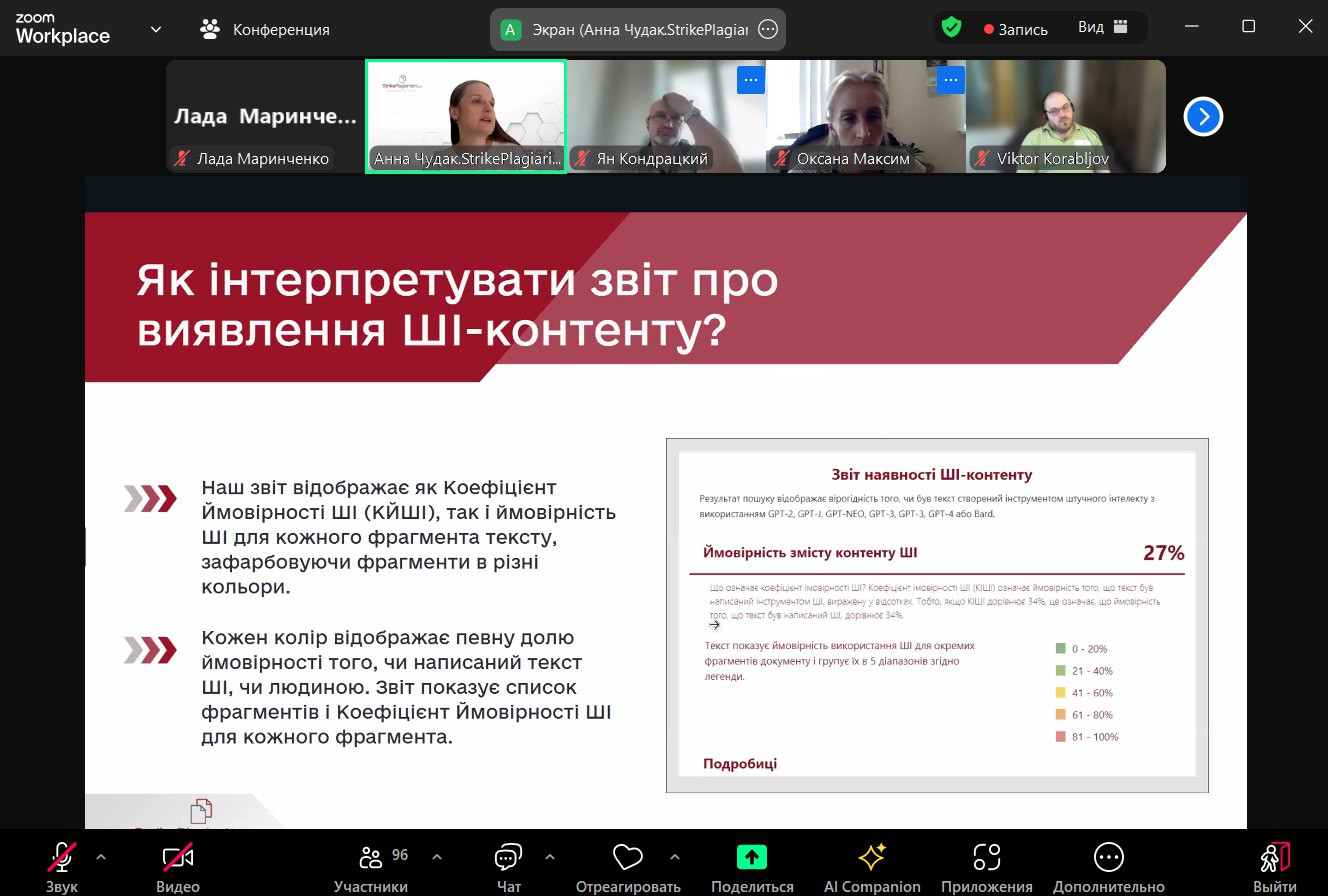The height and width of the screenshot is (896, 1328).
Task: Click the muted mic icon for Ян Кондрацкий
Action: pyautogui.click(x=582, y=158)
